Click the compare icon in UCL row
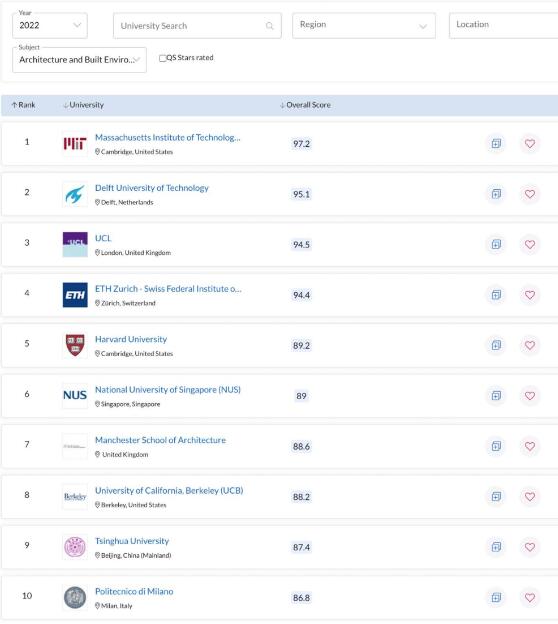 (496, 244)
